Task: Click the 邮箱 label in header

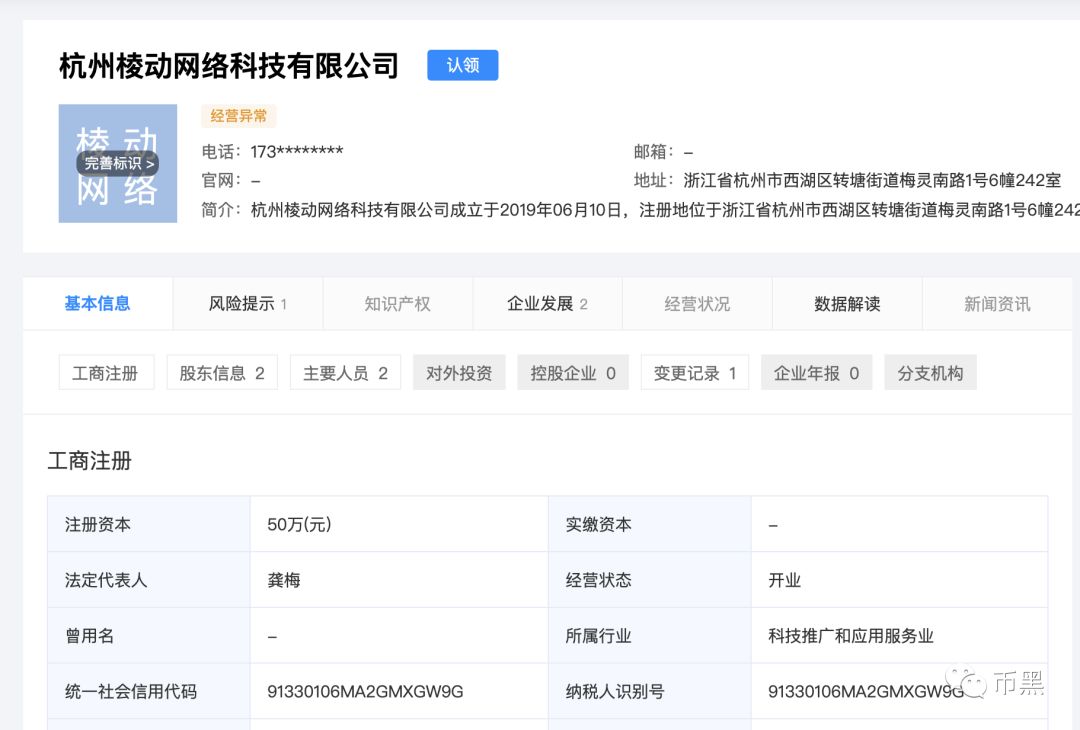Action: 653,152
